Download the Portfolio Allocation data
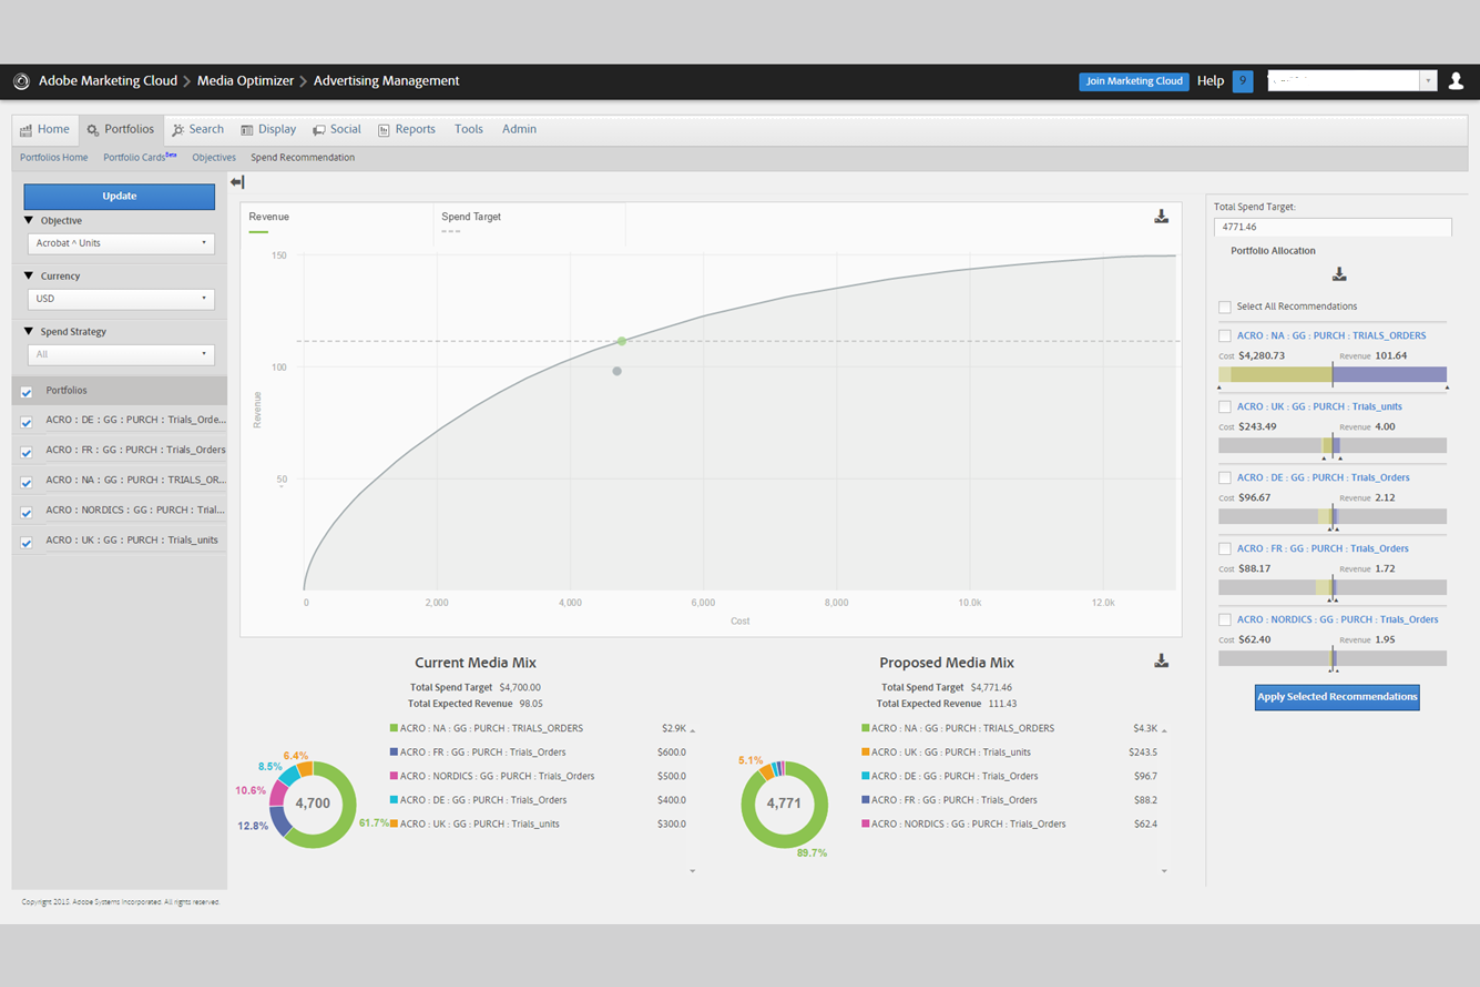The height and width of the screenshot is (987, 1480). [x=1339, y=274]
